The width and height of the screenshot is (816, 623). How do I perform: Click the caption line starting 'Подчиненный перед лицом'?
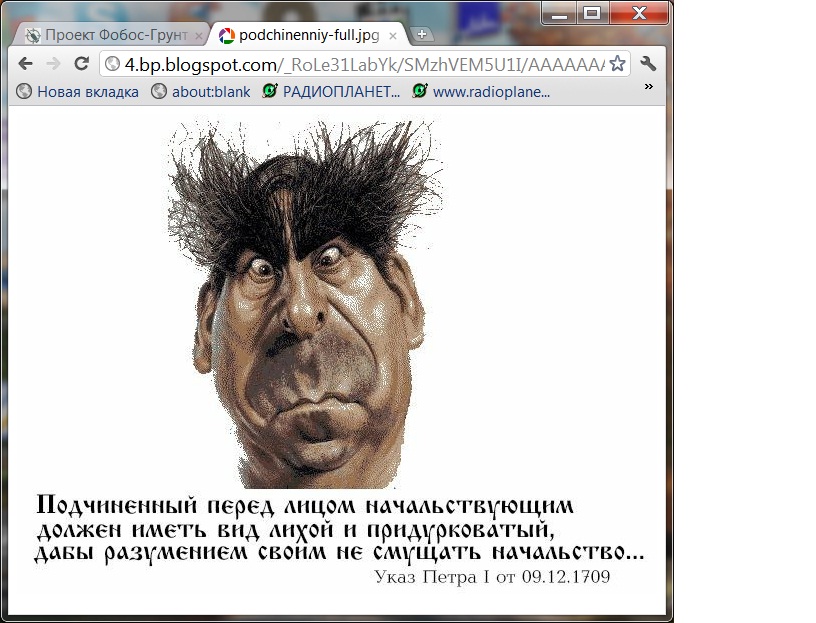[305, 505]
